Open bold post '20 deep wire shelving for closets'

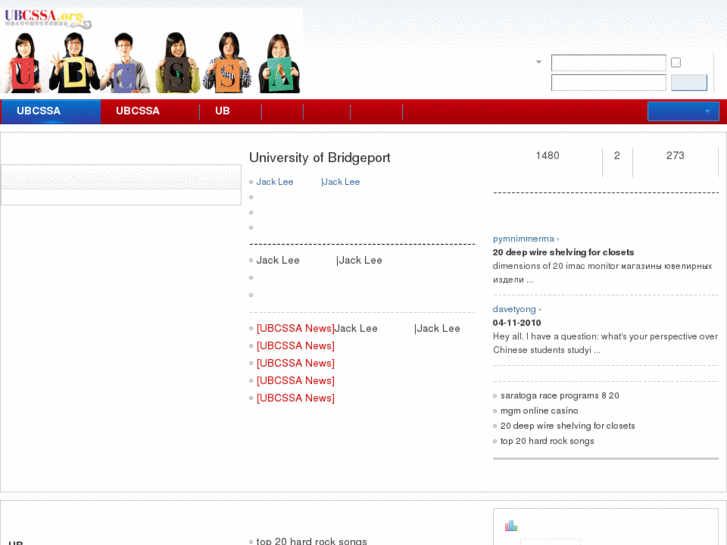[x=563, y=252]
